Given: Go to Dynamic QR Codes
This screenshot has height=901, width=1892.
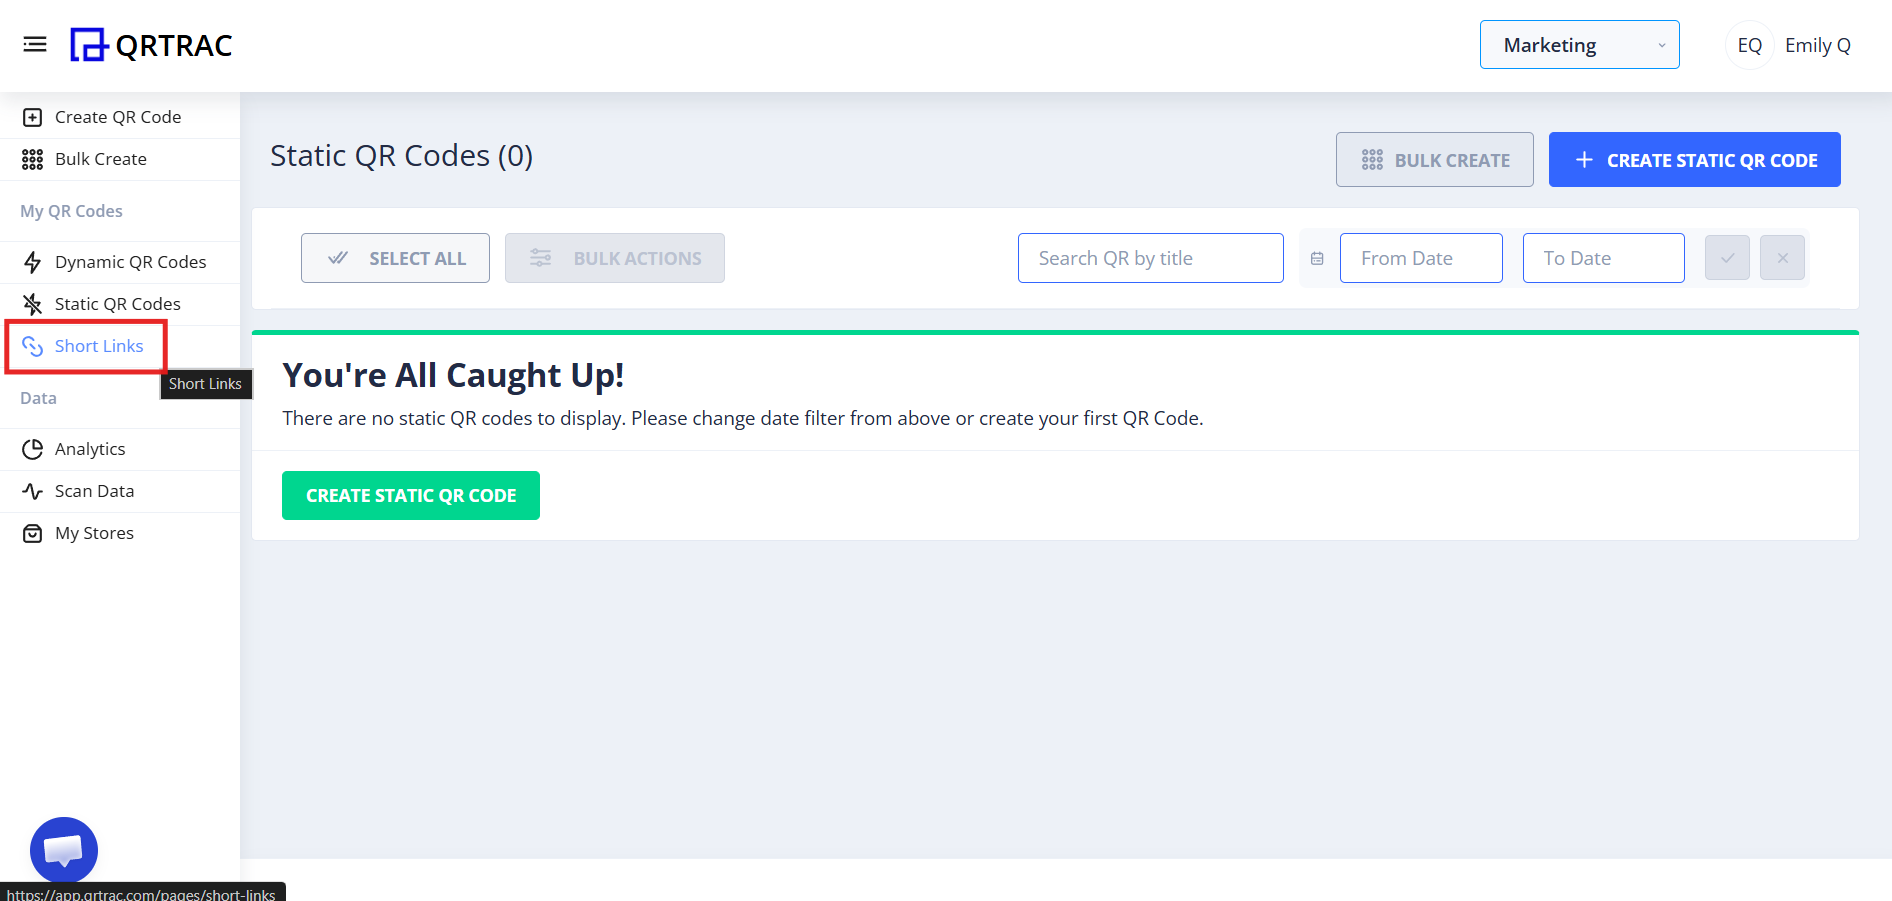Looking at the screenshot, I should point(130,262).
